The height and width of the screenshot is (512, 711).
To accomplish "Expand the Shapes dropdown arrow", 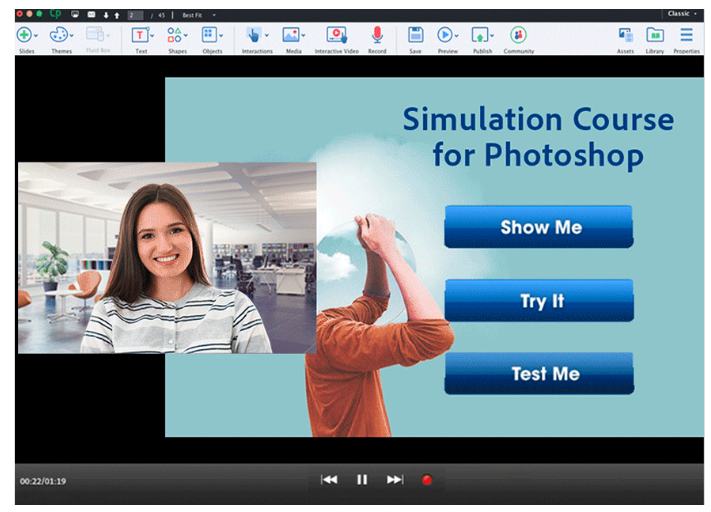I will pyautogui.click(x=186, y=35).
